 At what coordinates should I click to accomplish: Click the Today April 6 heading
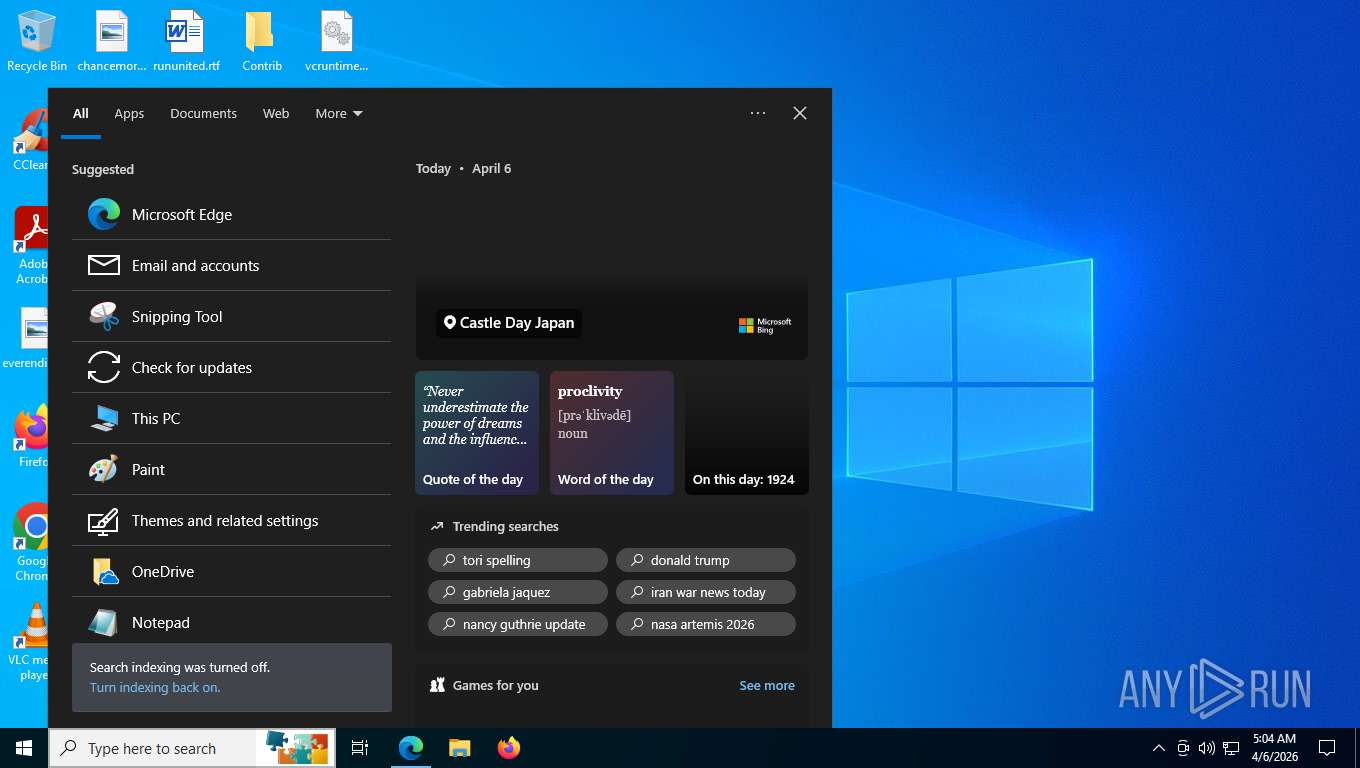point(464,168)
